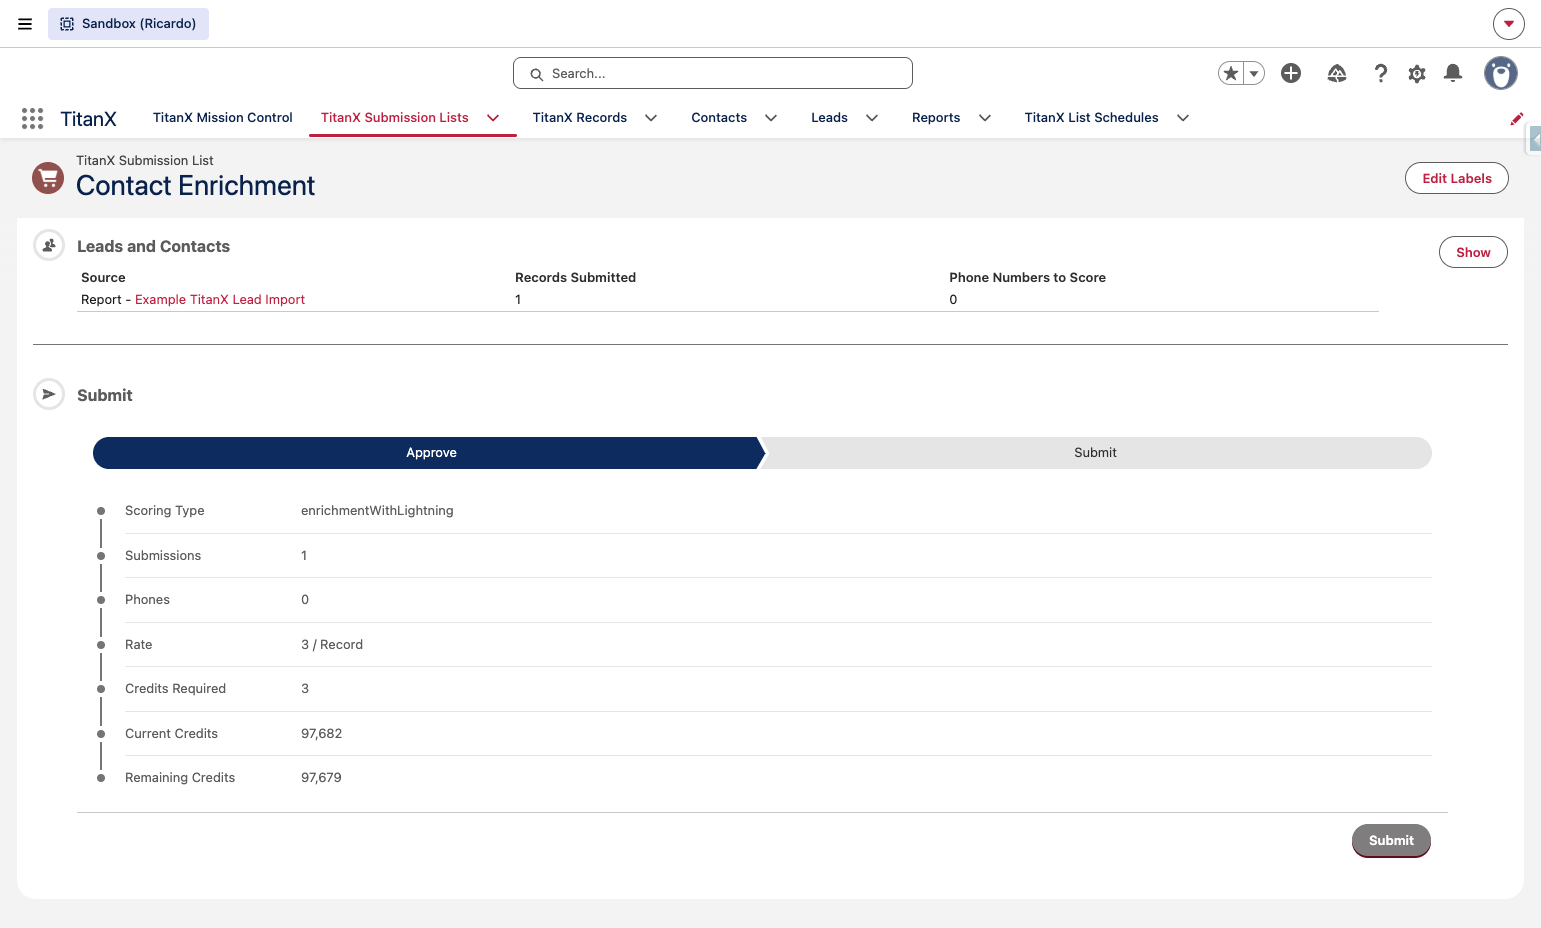The height and width of the screenshot is (928, 1541).
Task: Open the Global Actions plus icon
Action: 1291,73
